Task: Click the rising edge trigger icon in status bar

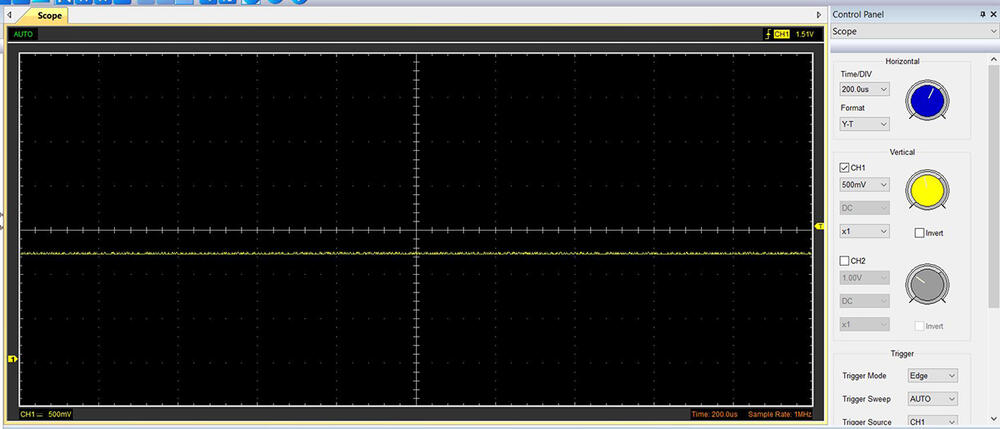Action: click(x=766, y=34)
